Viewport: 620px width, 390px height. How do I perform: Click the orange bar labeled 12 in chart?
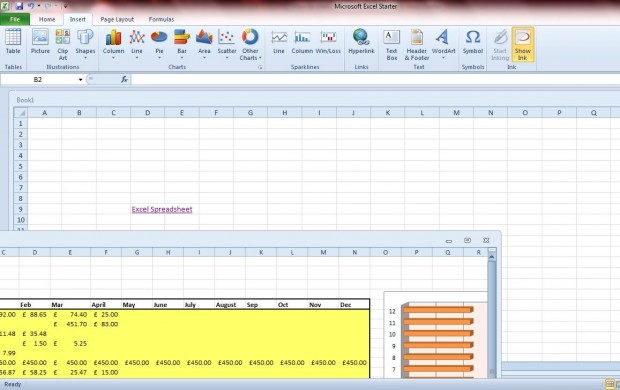438,309
